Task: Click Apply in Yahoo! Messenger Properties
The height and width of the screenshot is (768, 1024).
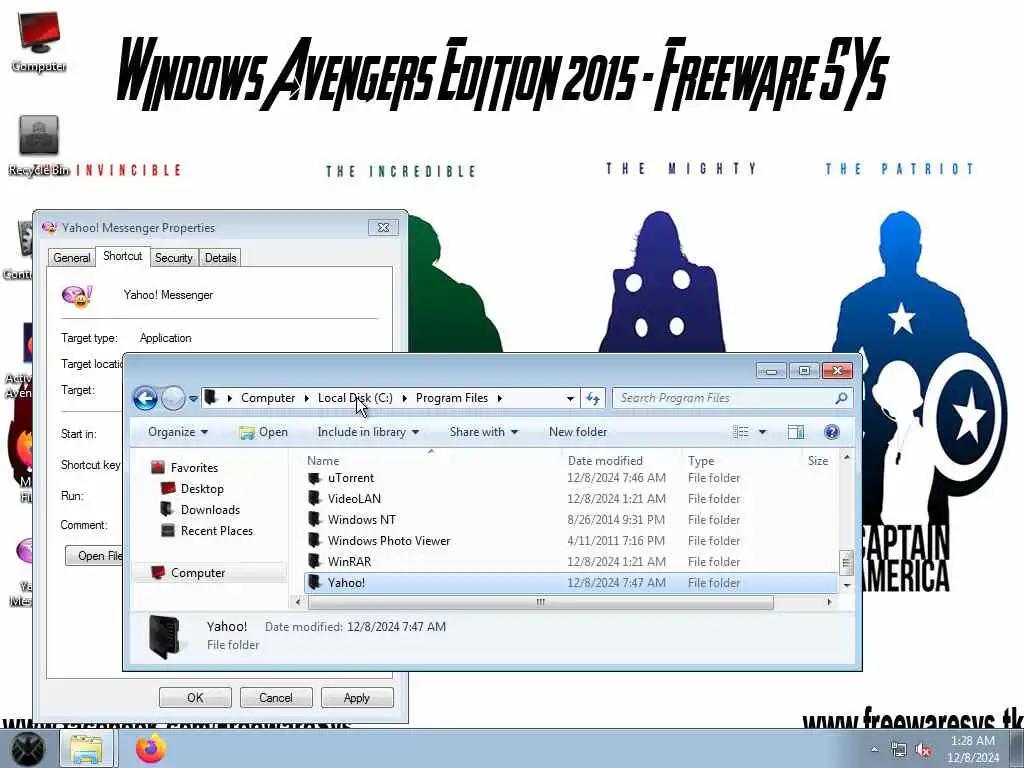Action: (357, 697)
